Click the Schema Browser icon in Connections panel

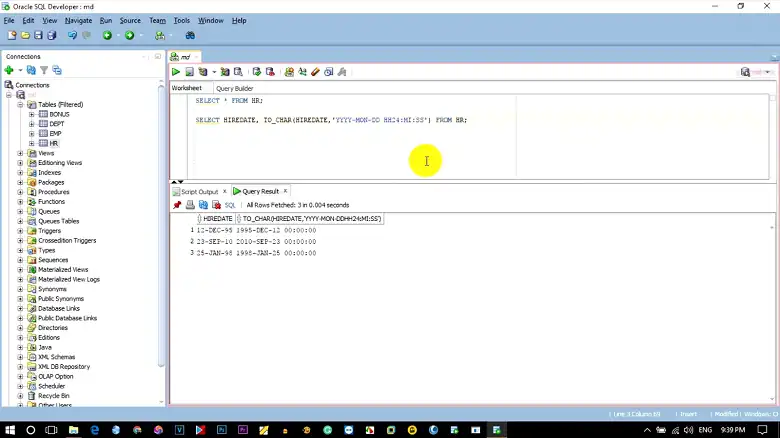tap(57, 70)
